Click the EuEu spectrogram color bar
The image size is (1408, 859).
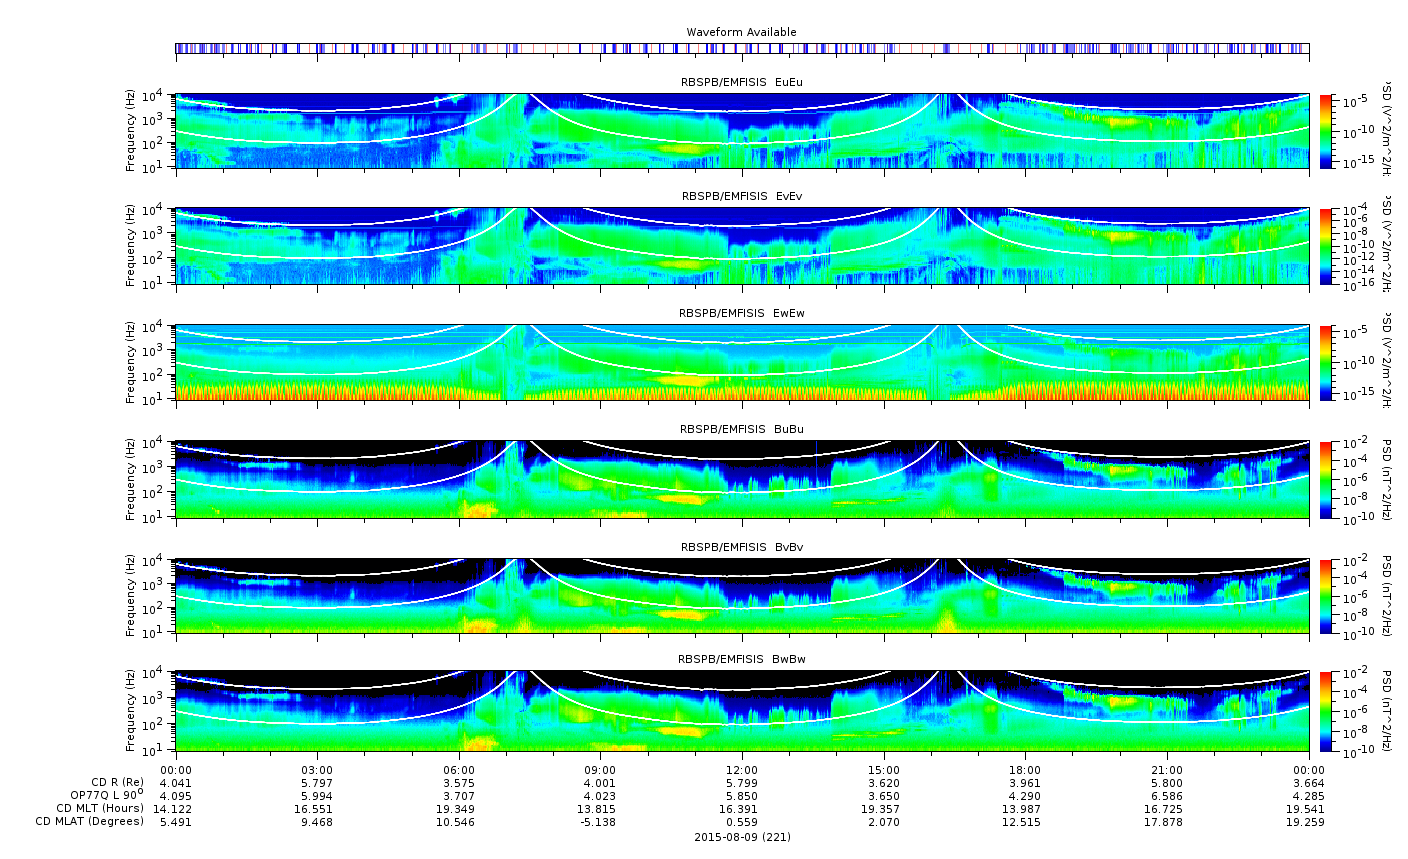(x=1326, y=131)
